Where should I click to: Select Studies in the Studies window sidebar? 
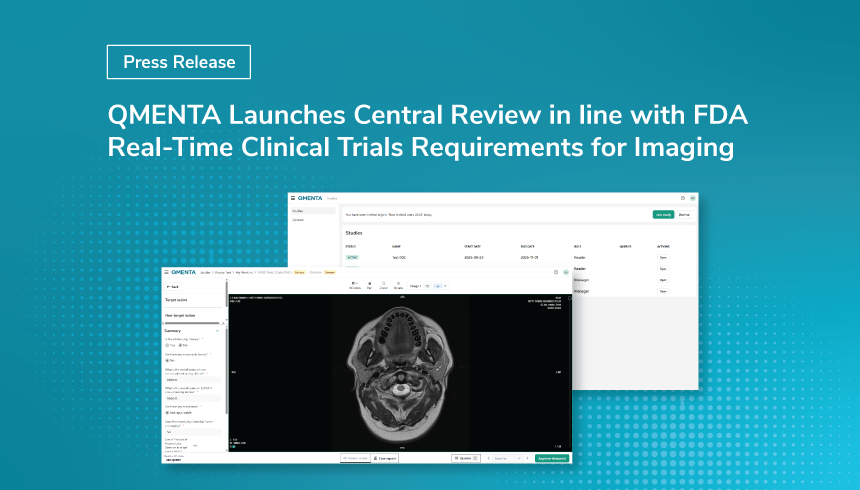[313, 211]
